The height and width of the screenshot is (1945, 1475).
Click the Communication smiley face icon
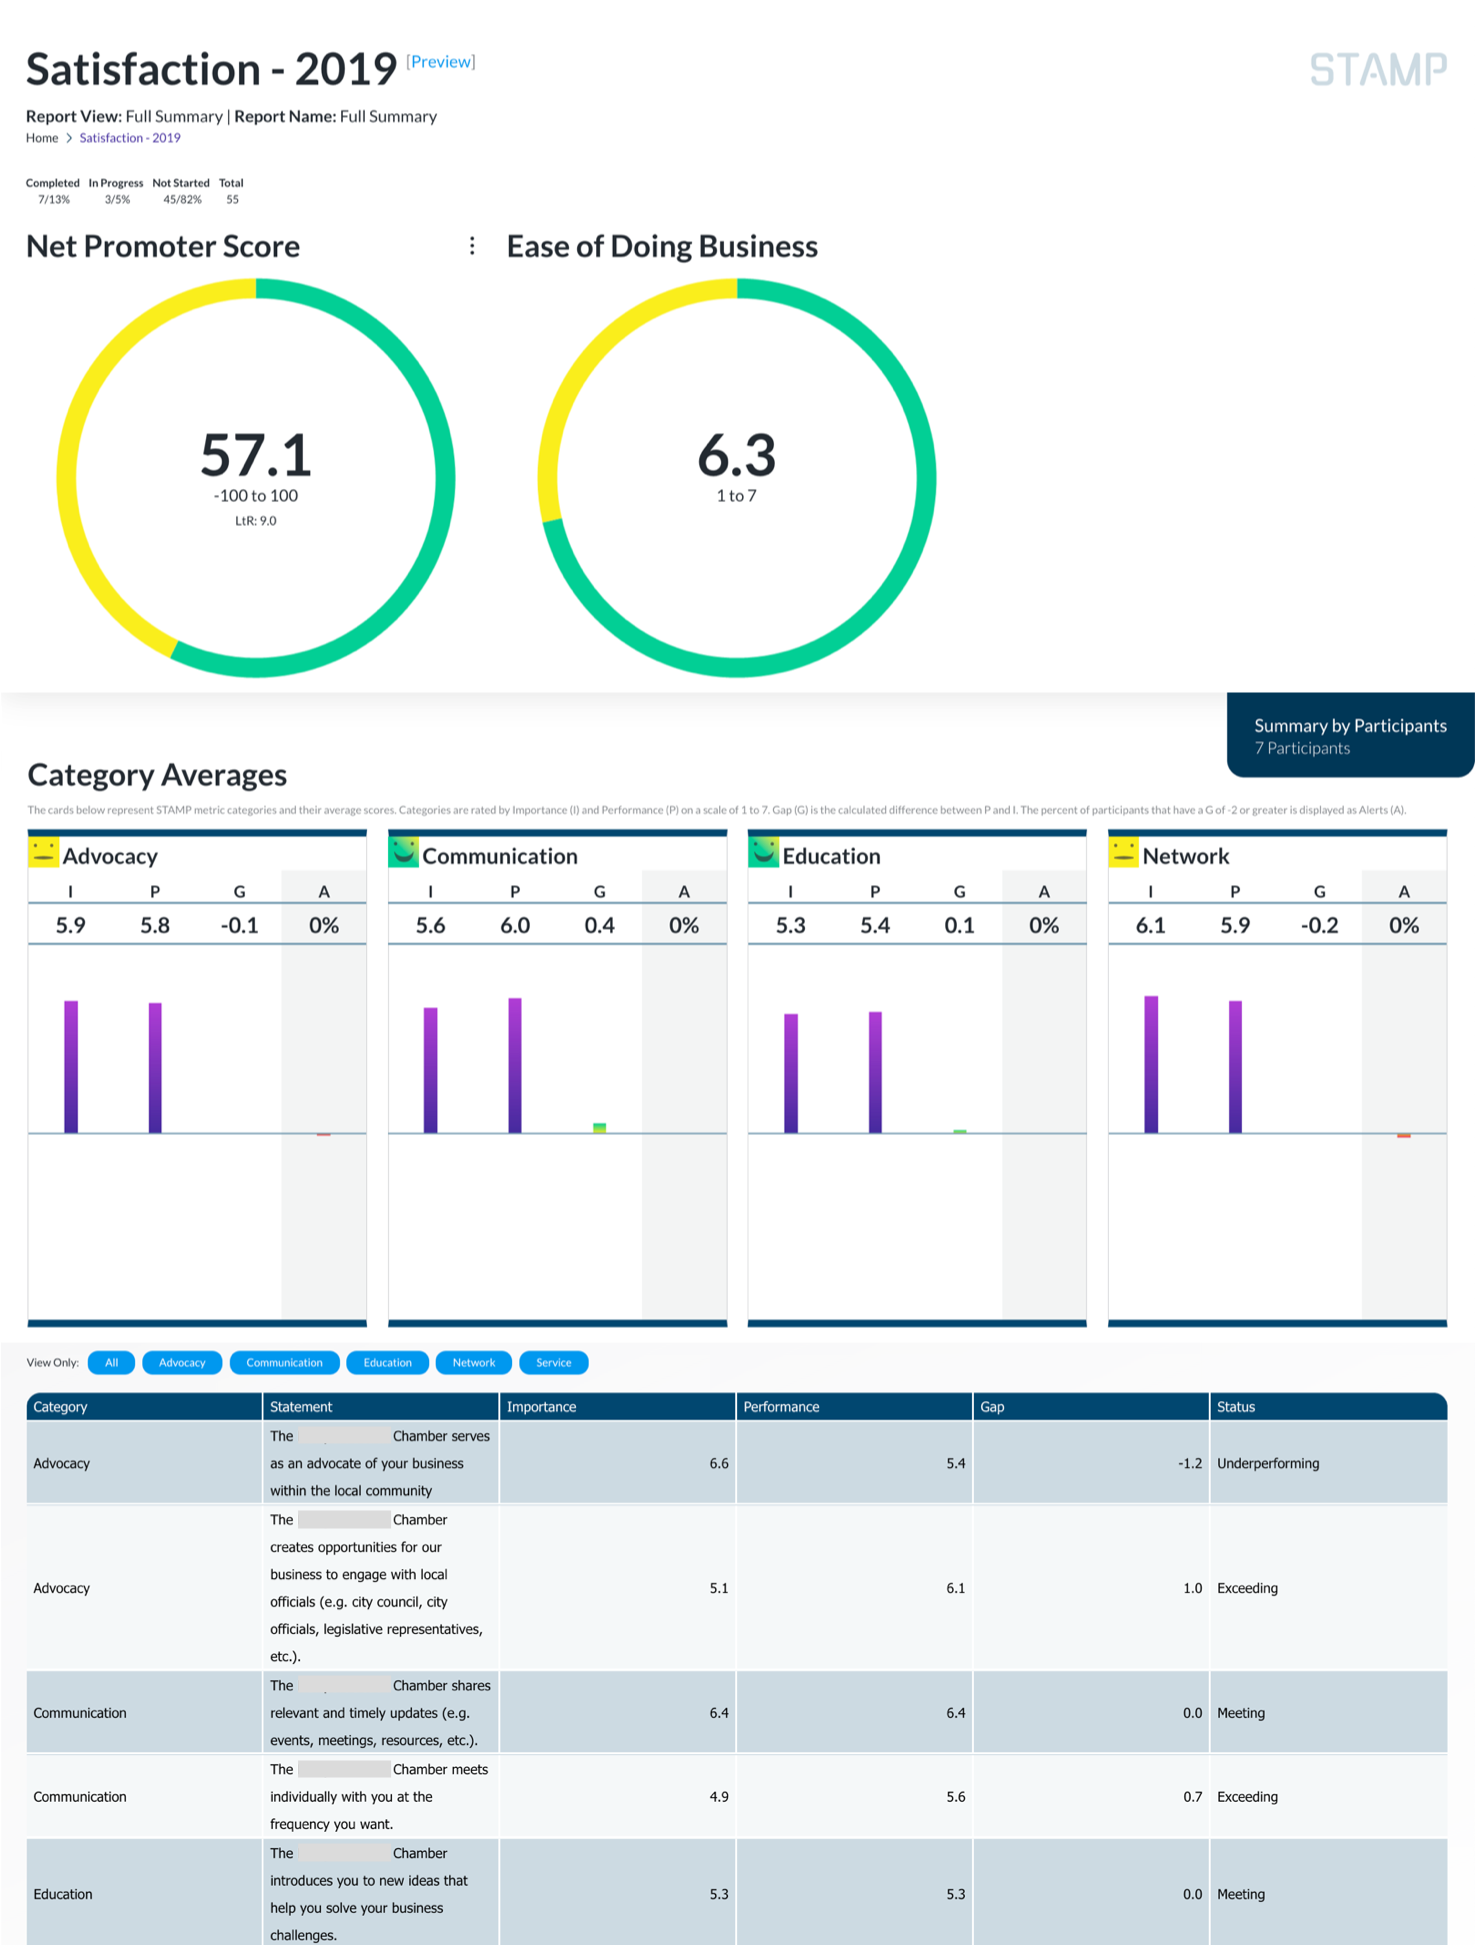click(403, 852)
